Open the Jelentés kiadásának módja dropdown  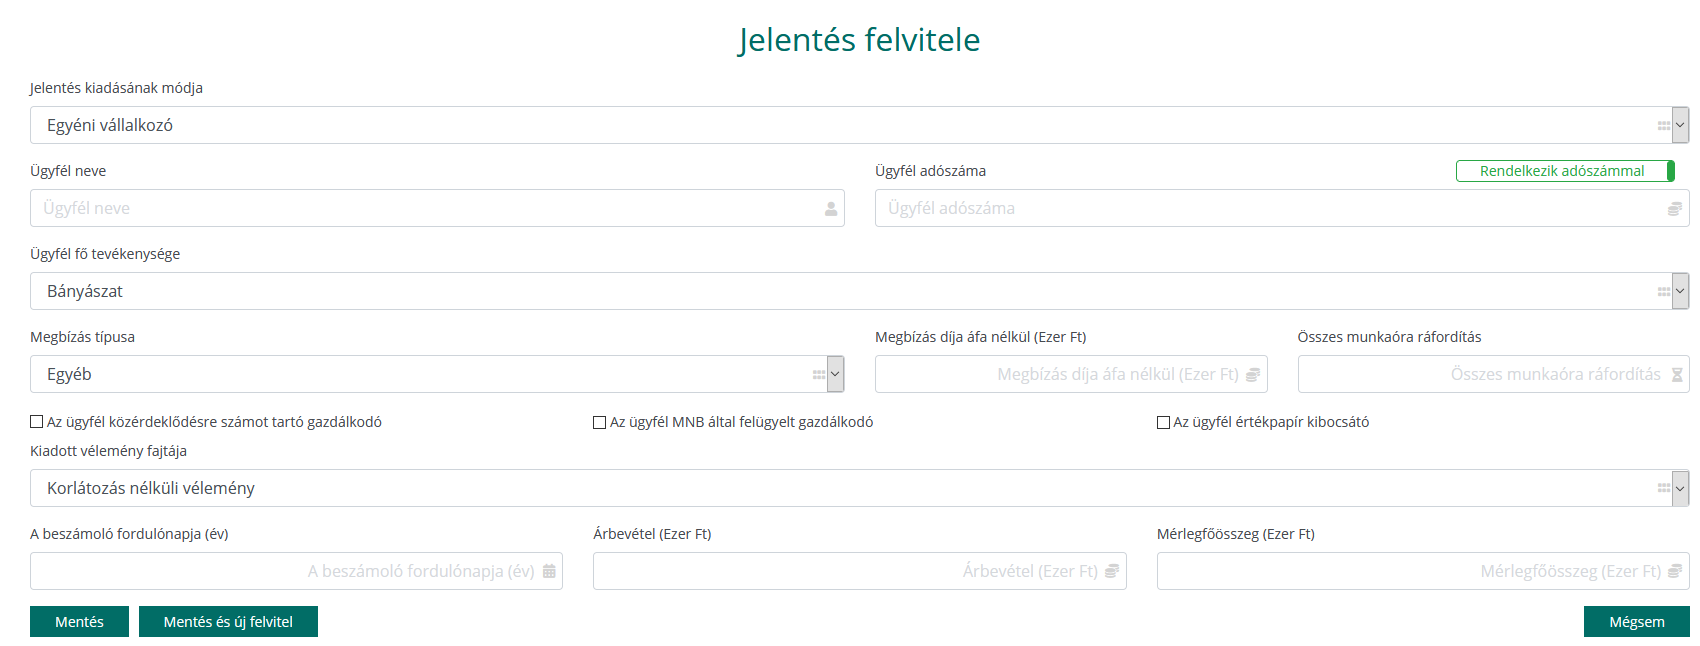1680,125
